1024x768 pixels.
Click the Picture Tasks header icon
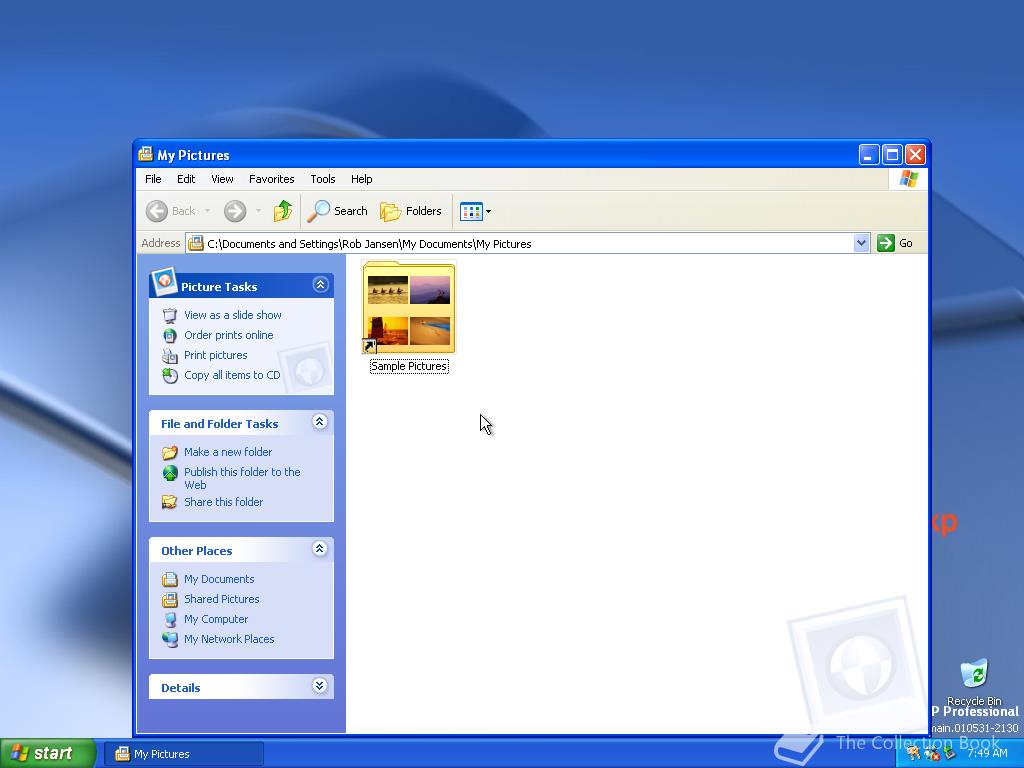(x=164, y=281)
